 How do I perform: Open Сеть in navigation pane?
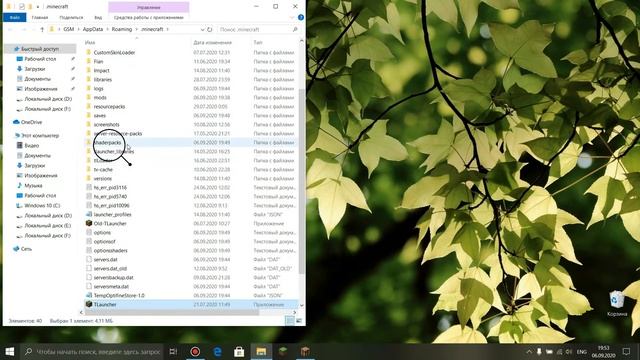(x=26, y=249)
